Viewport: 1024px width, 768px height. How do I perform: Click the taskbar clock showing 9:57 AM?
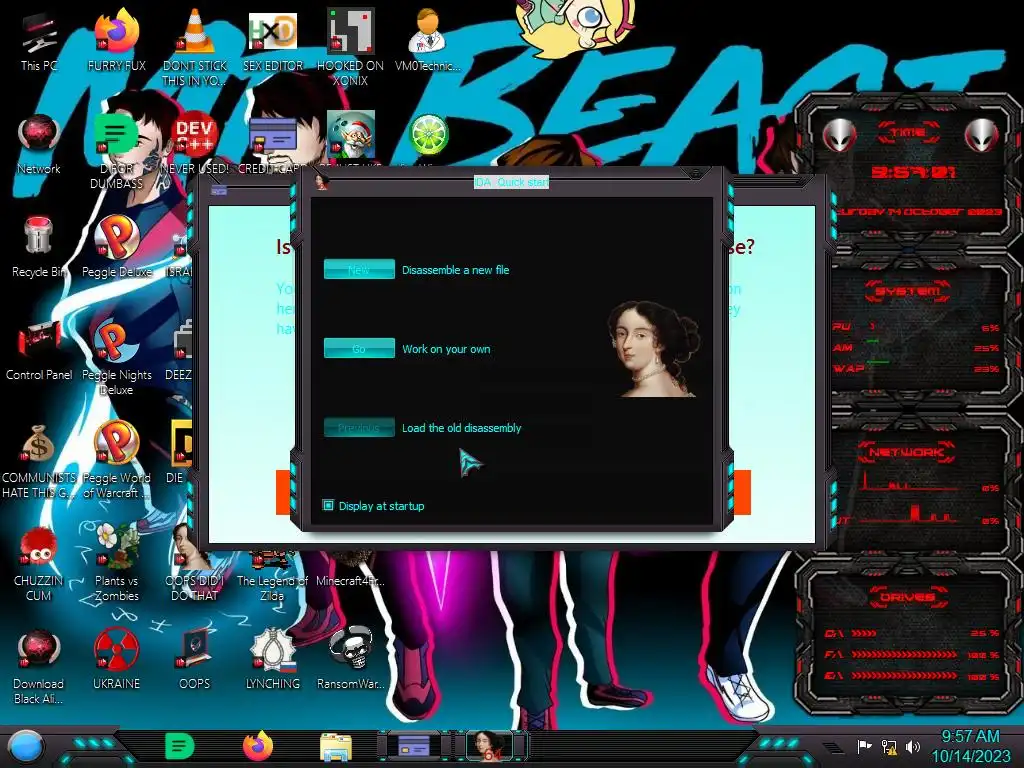970,746
